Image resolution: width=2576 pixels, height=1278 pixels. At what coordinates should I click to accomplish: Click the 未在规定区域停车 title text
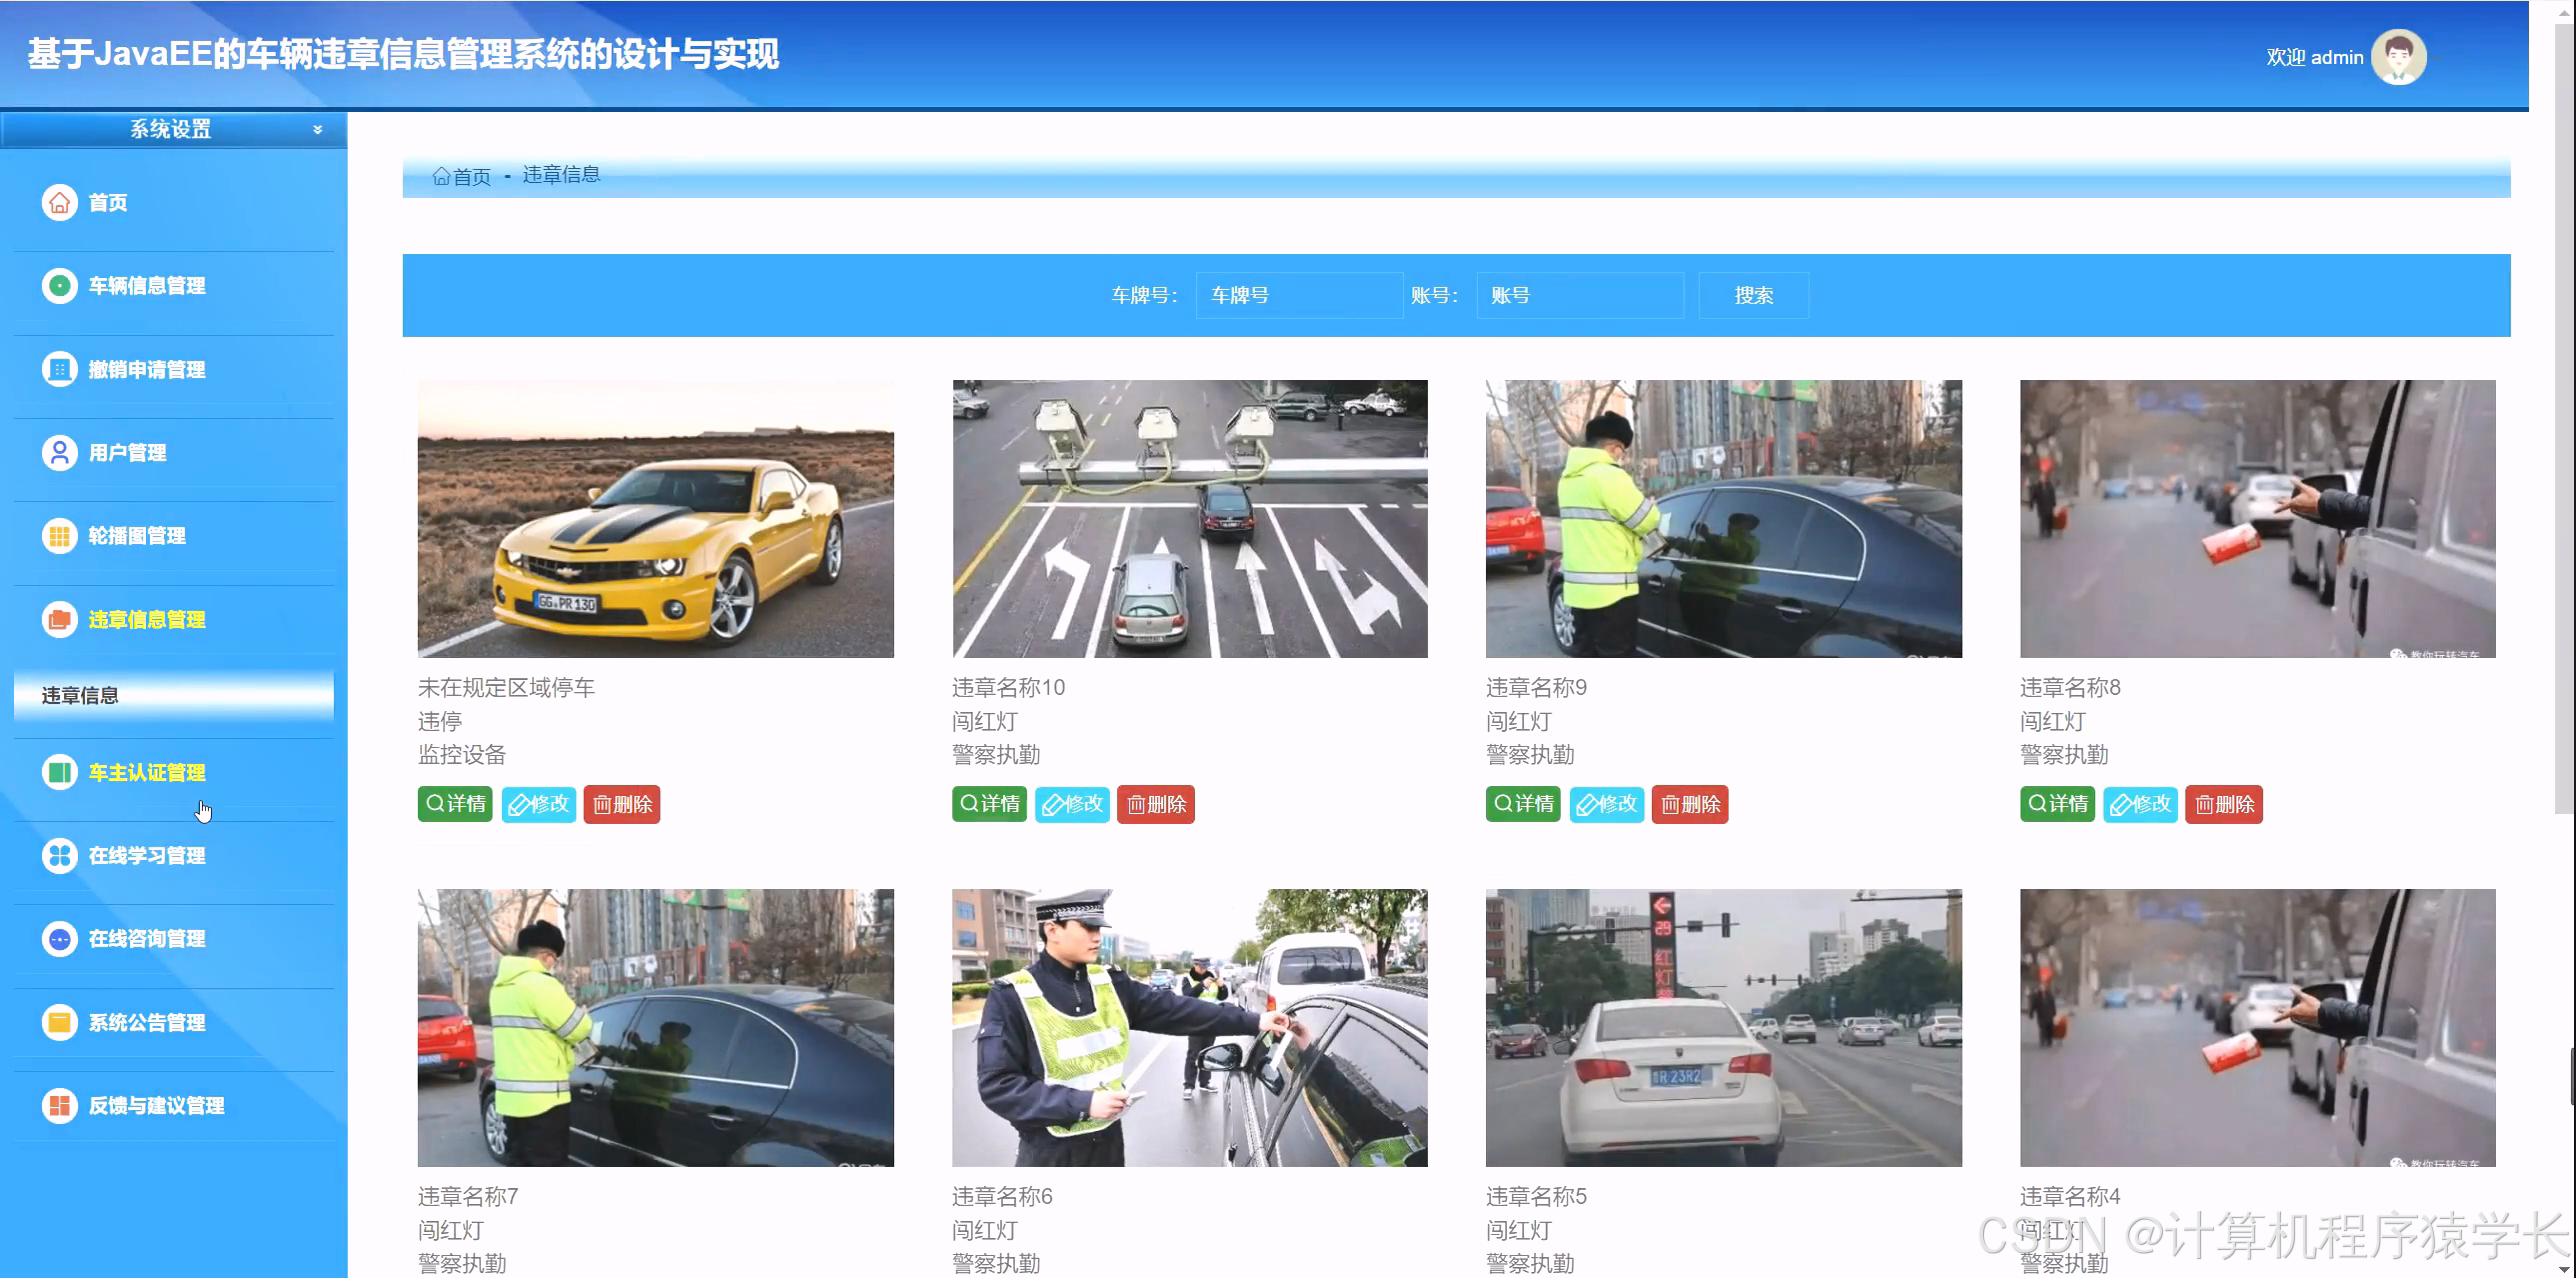click(x=506, y=687)
